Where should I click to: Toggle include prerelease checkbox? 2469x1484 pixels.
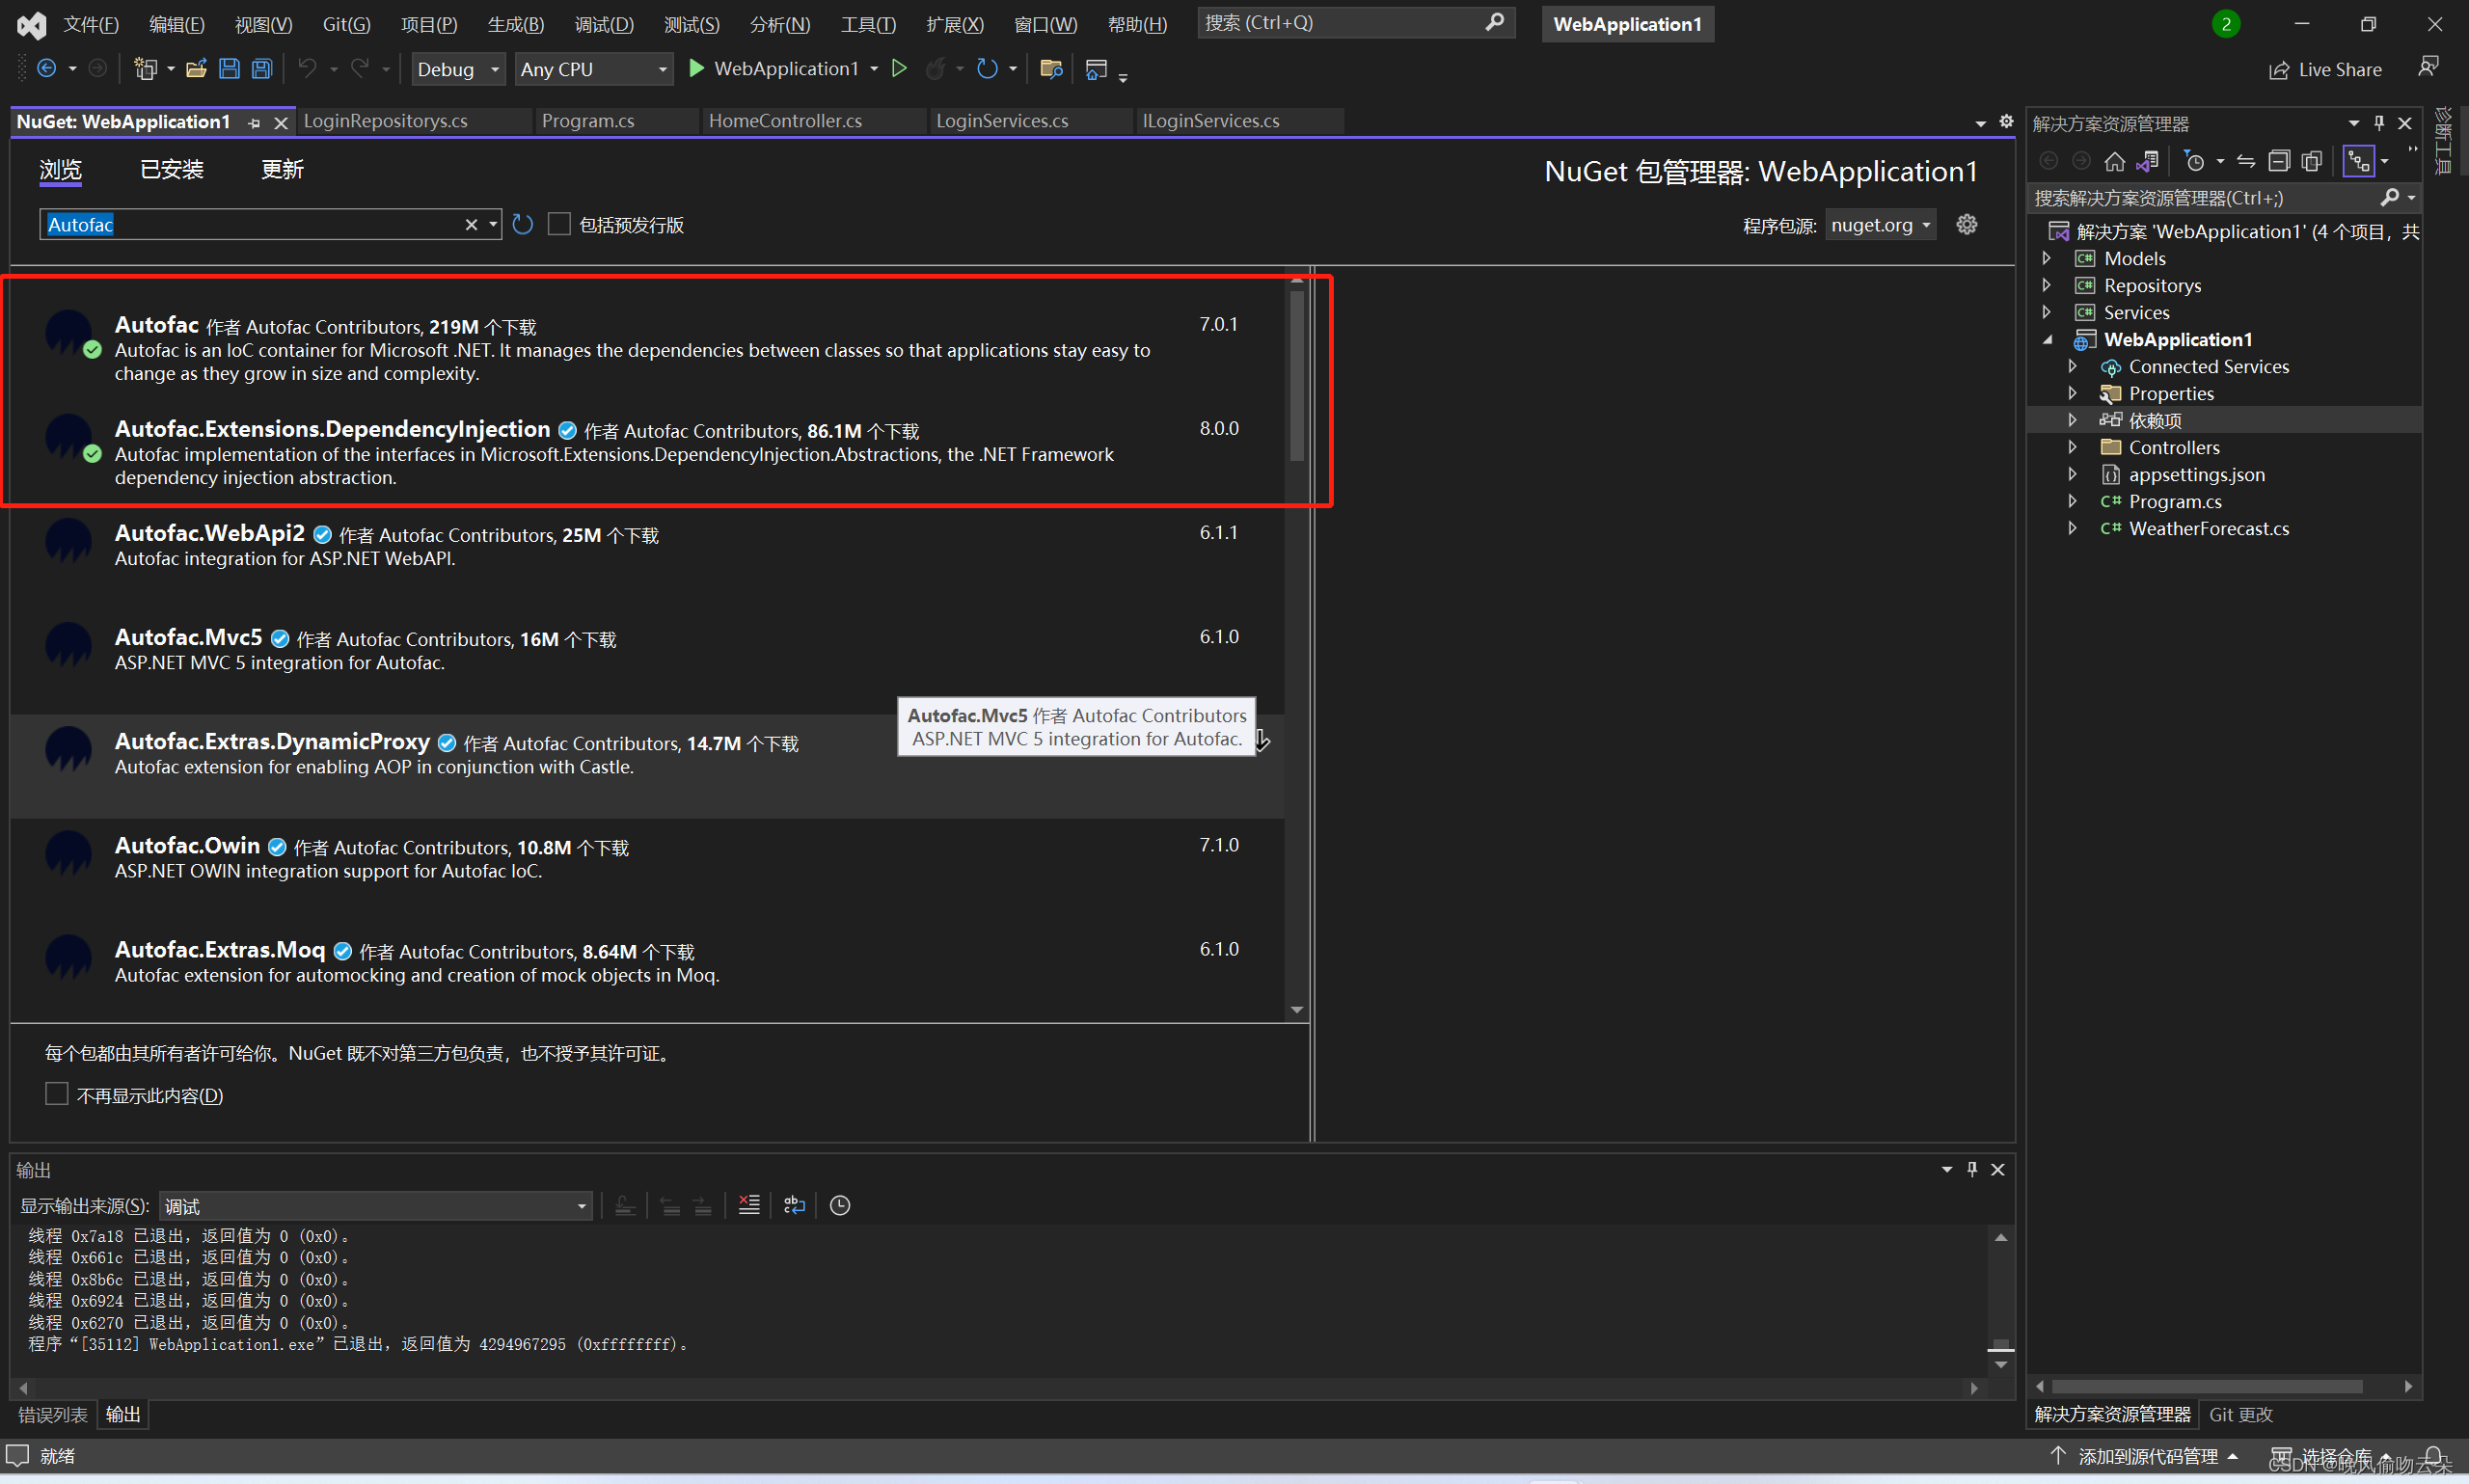tap(559, 225)
